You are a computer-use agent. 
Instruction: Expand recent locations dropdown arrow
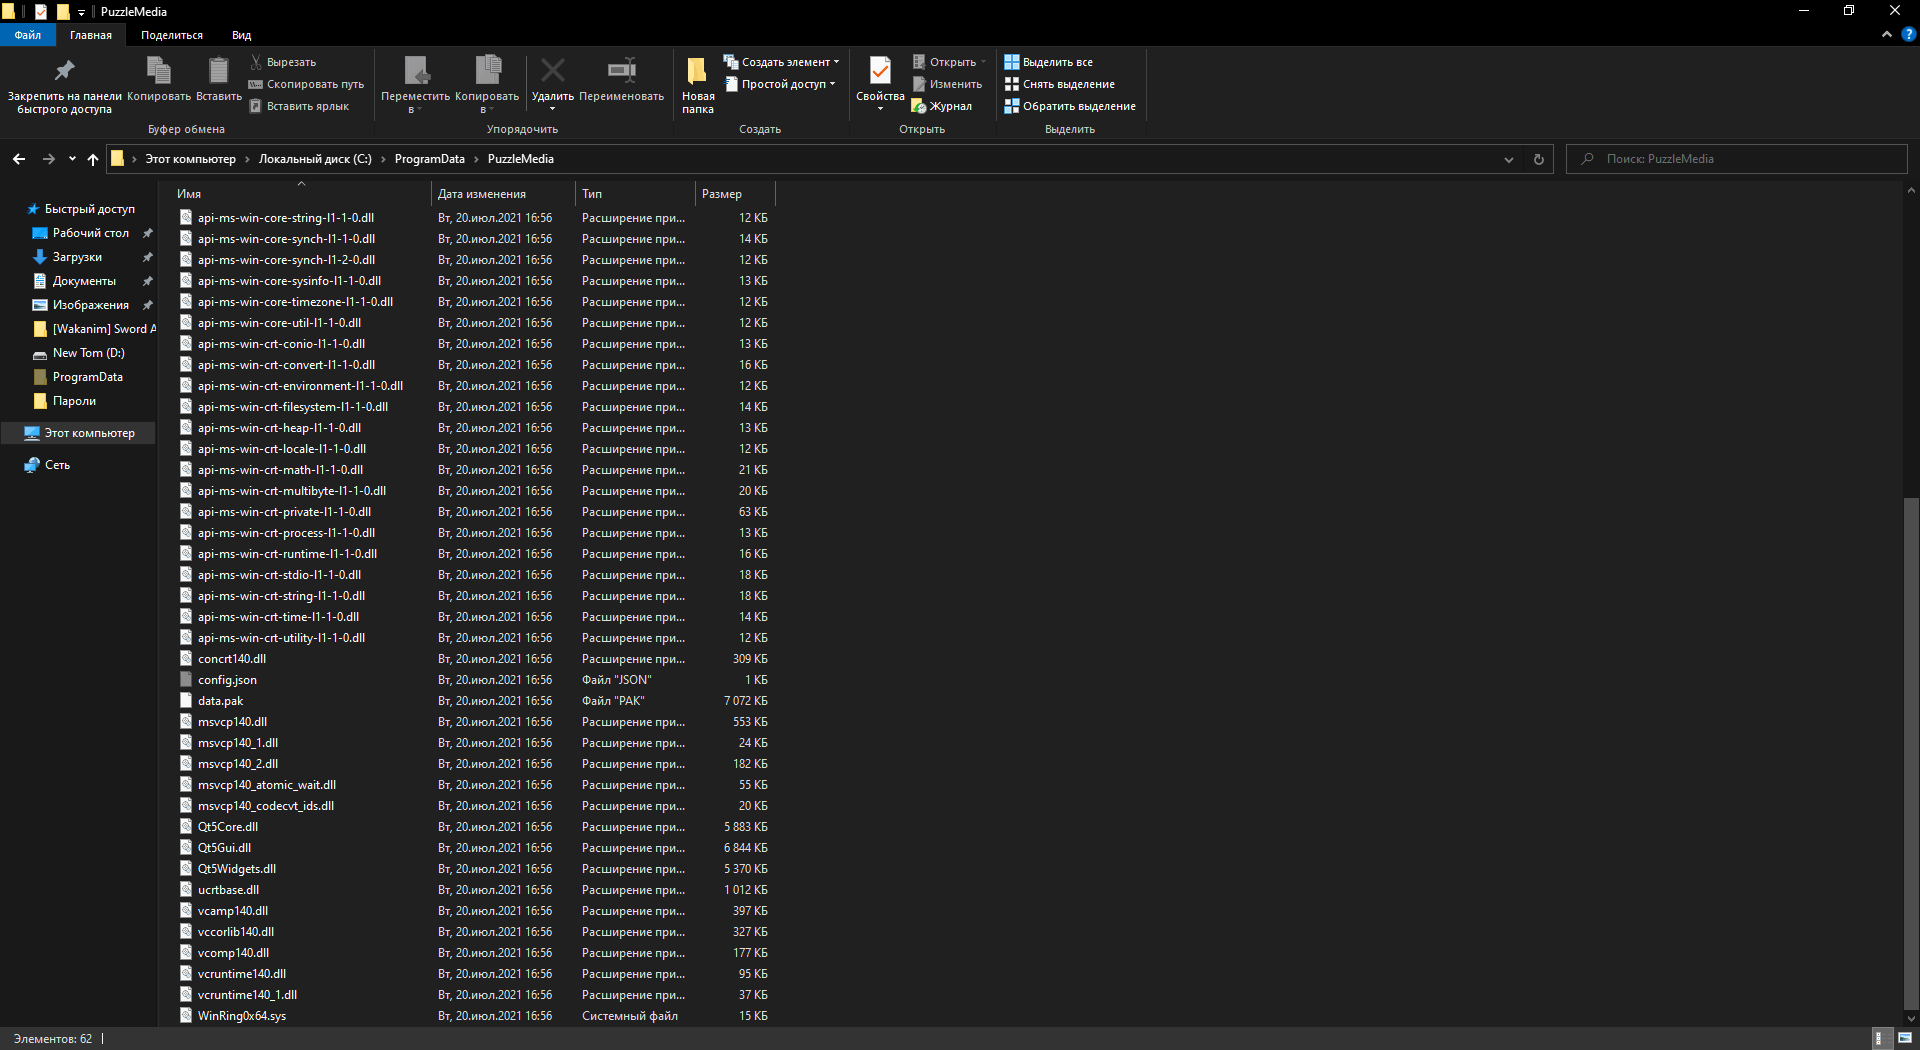[x=72, y=159]
